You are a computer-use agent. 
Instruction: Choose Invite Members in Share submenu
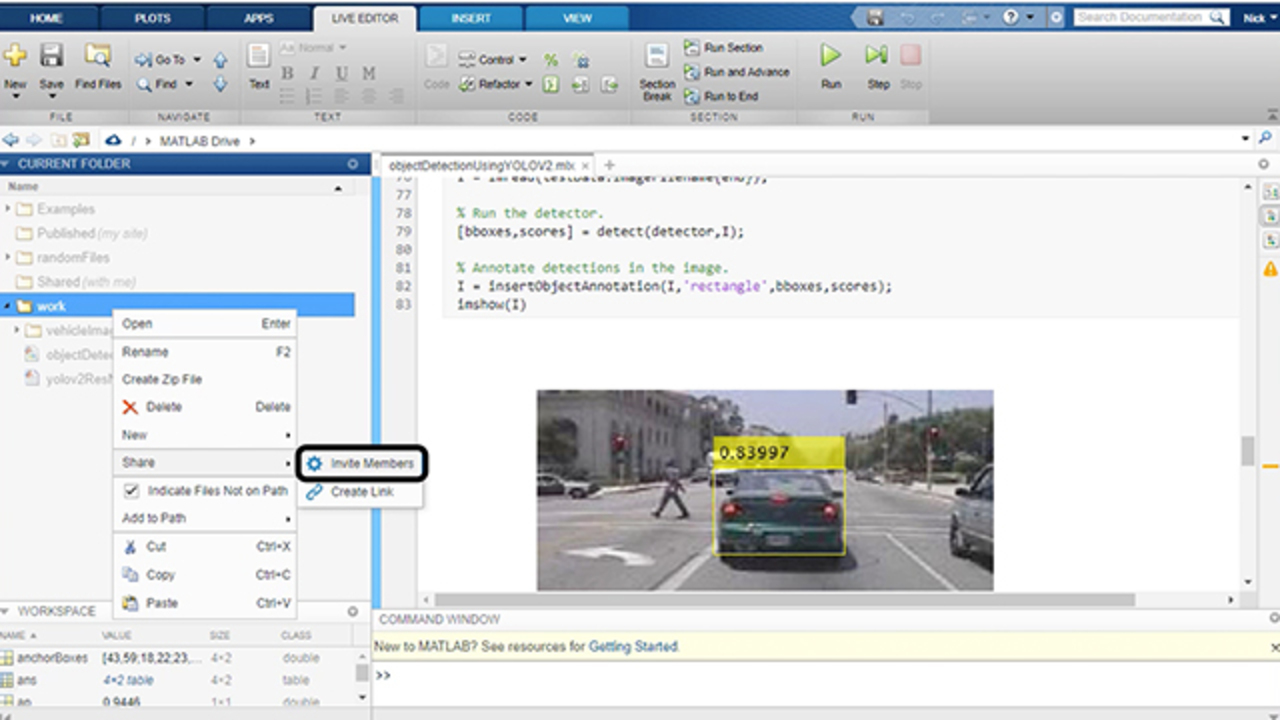point(371,463)
